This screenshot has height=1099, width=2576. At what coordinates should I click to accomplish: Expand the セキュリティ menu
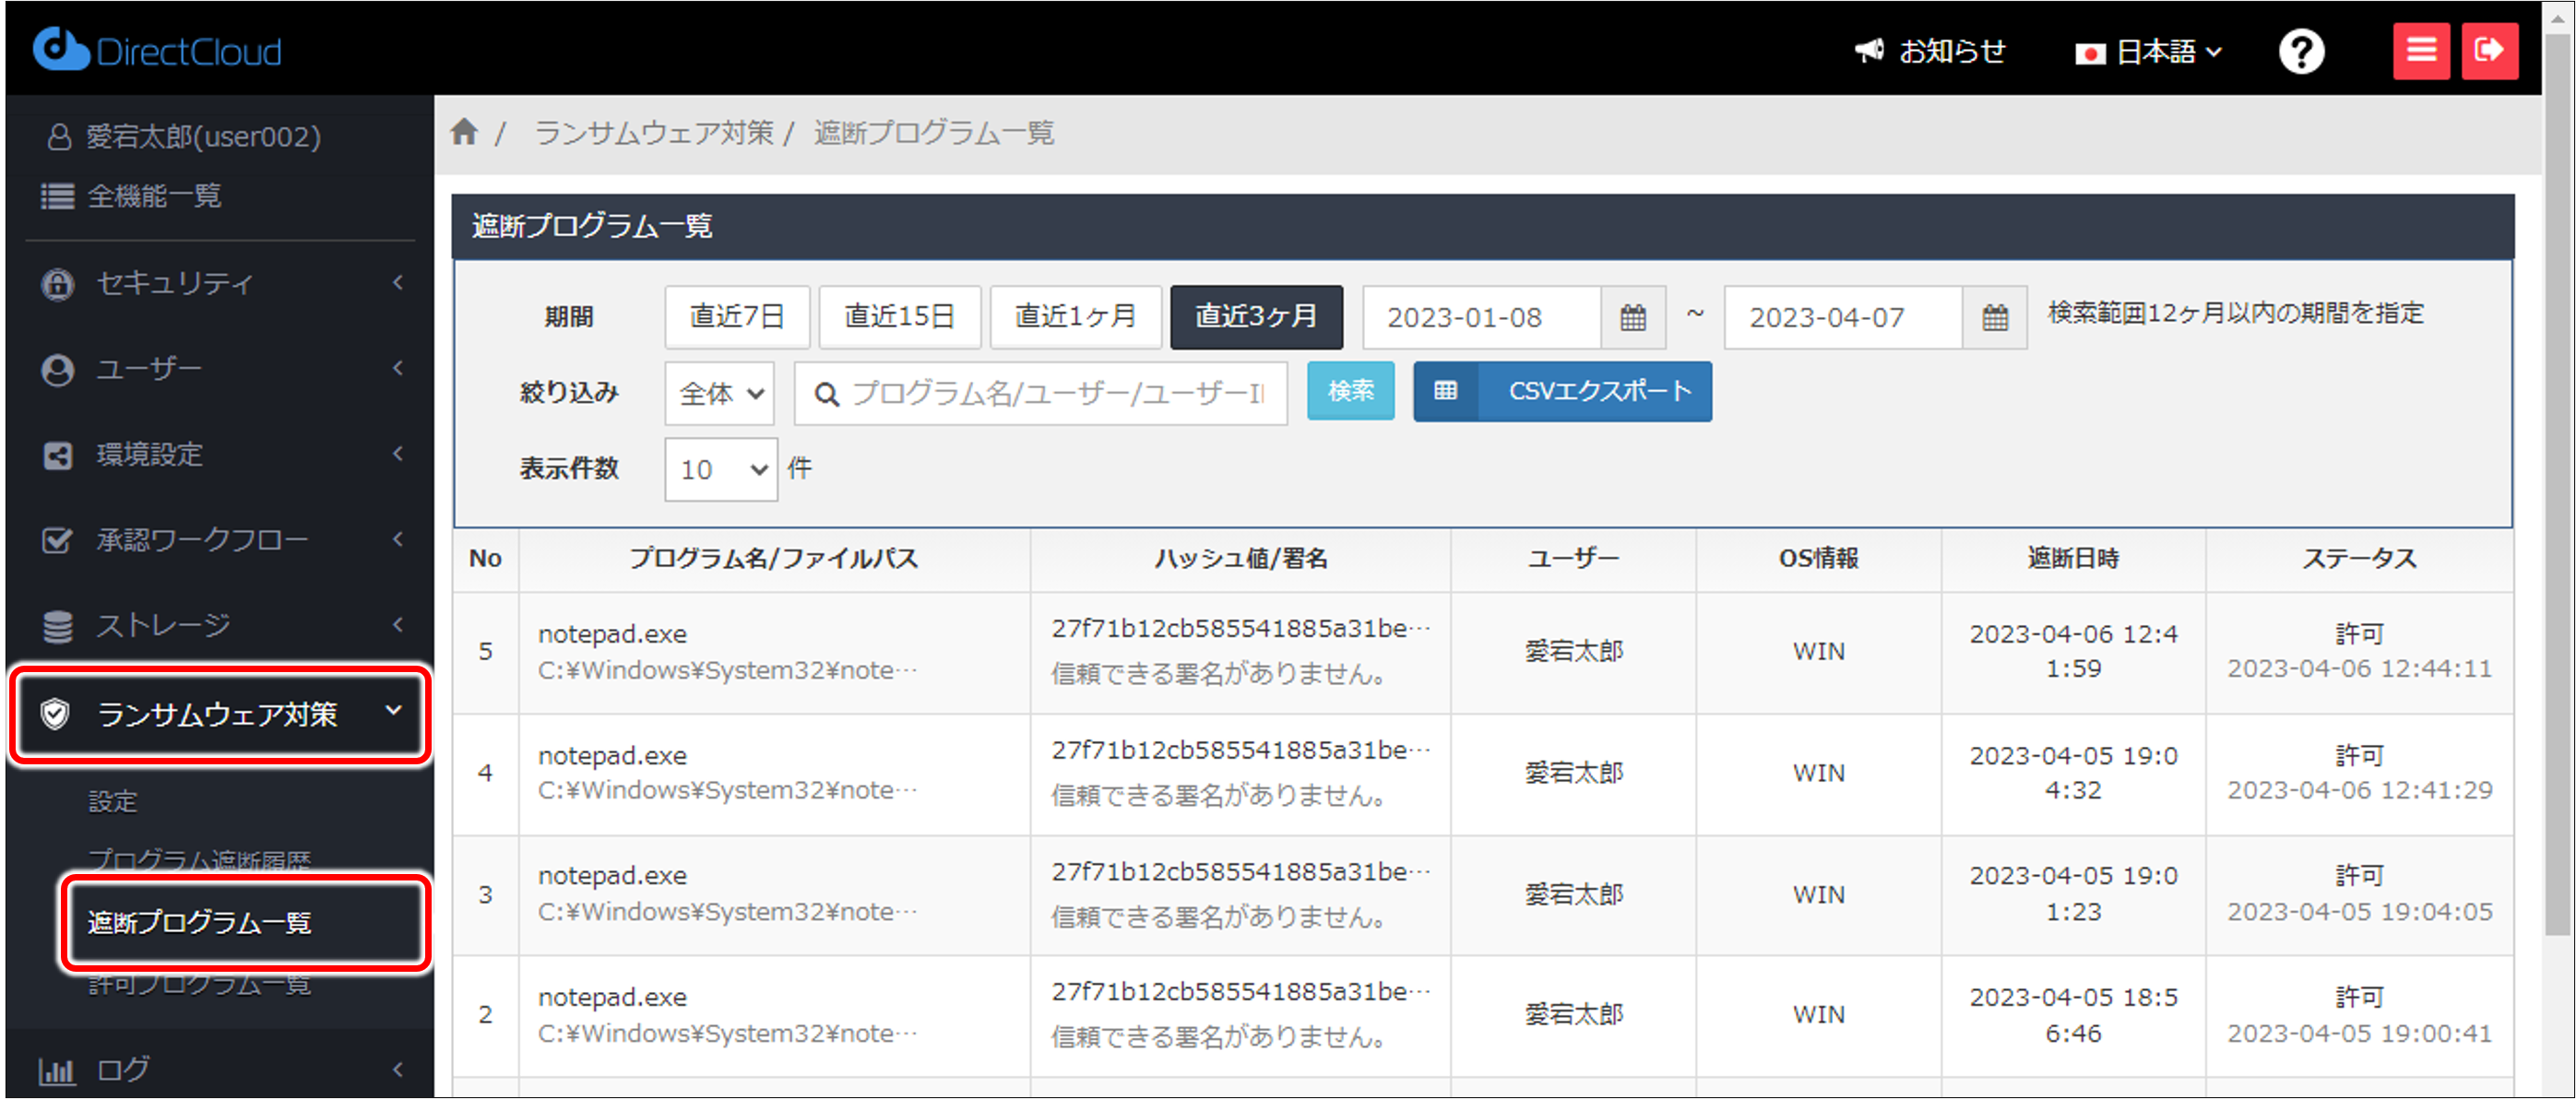click(x=398, y=282)
